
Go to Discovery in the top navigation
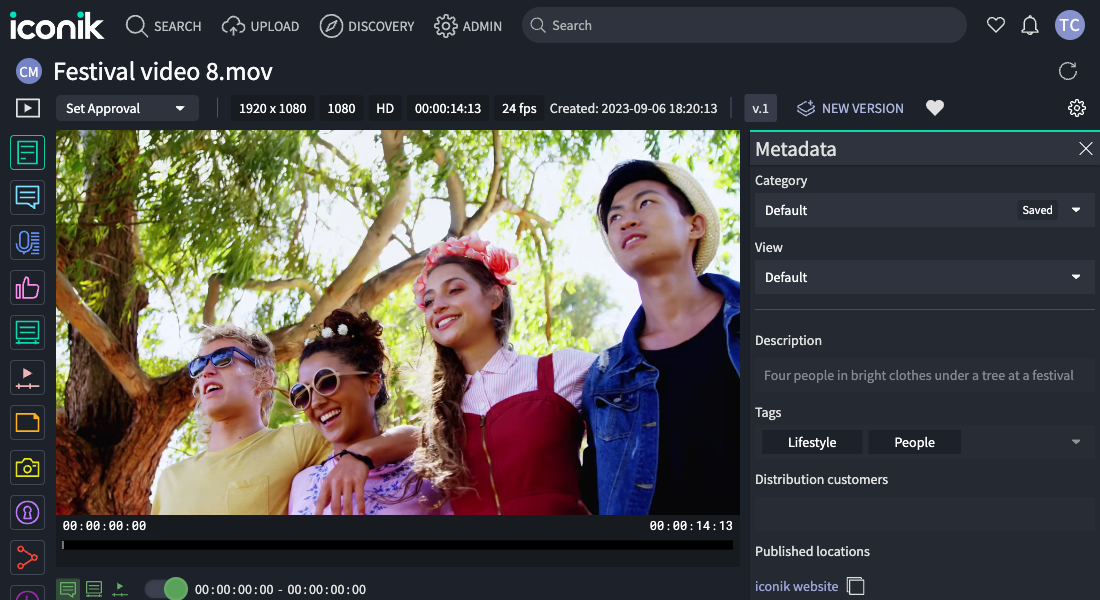[x=367, y=26]
